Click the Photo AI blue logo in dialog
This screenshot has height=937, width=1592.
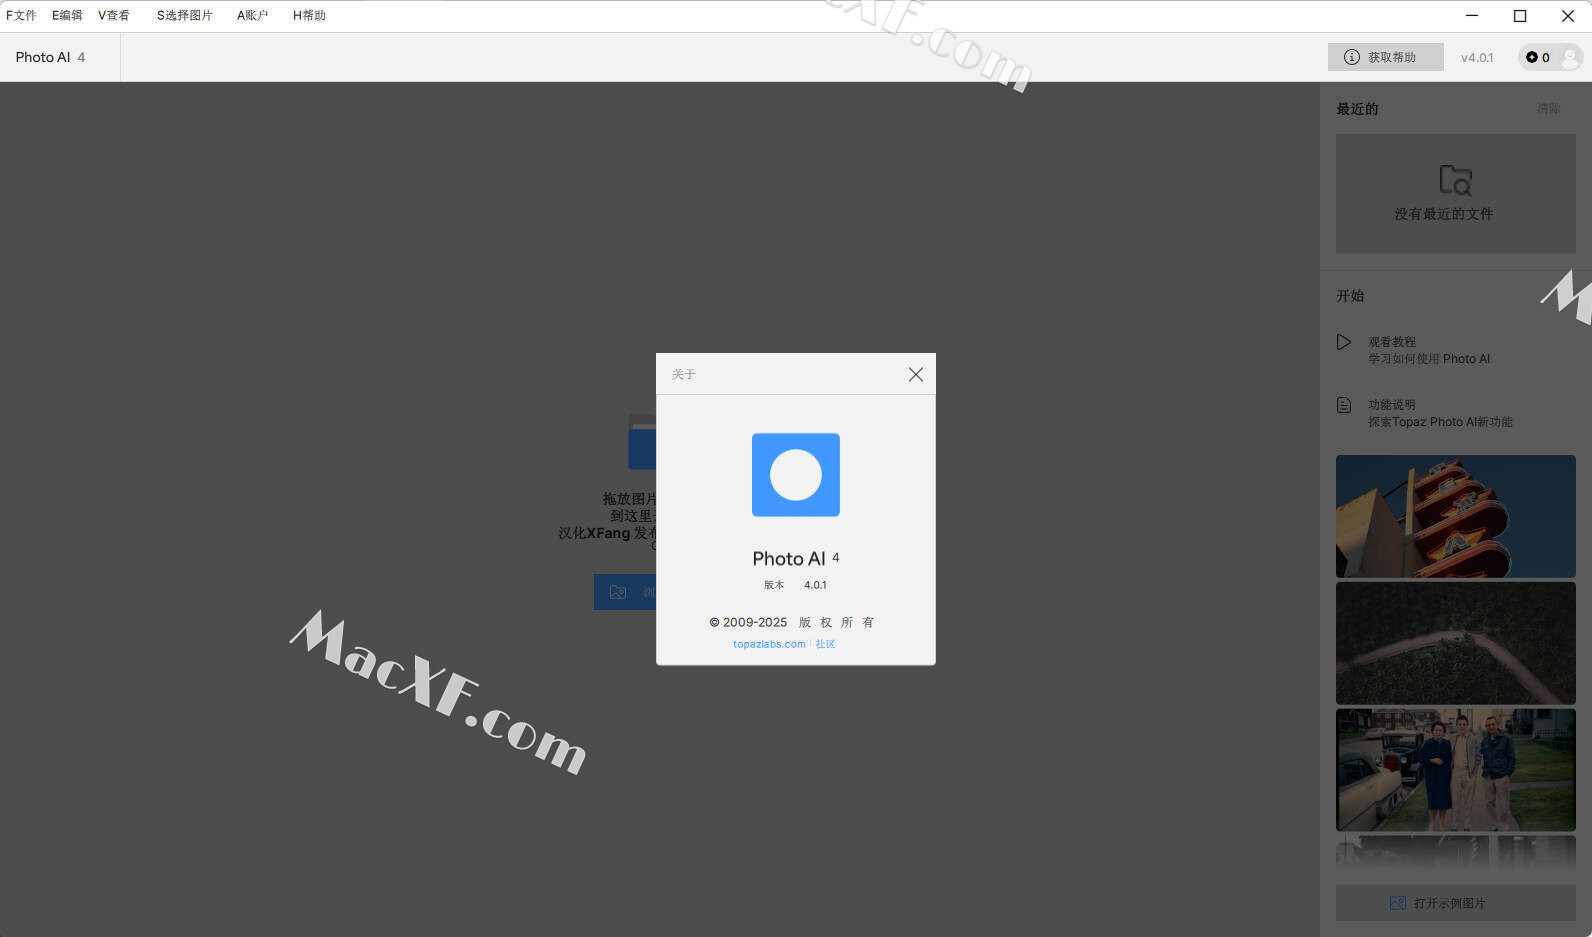[x=796, y=475]
